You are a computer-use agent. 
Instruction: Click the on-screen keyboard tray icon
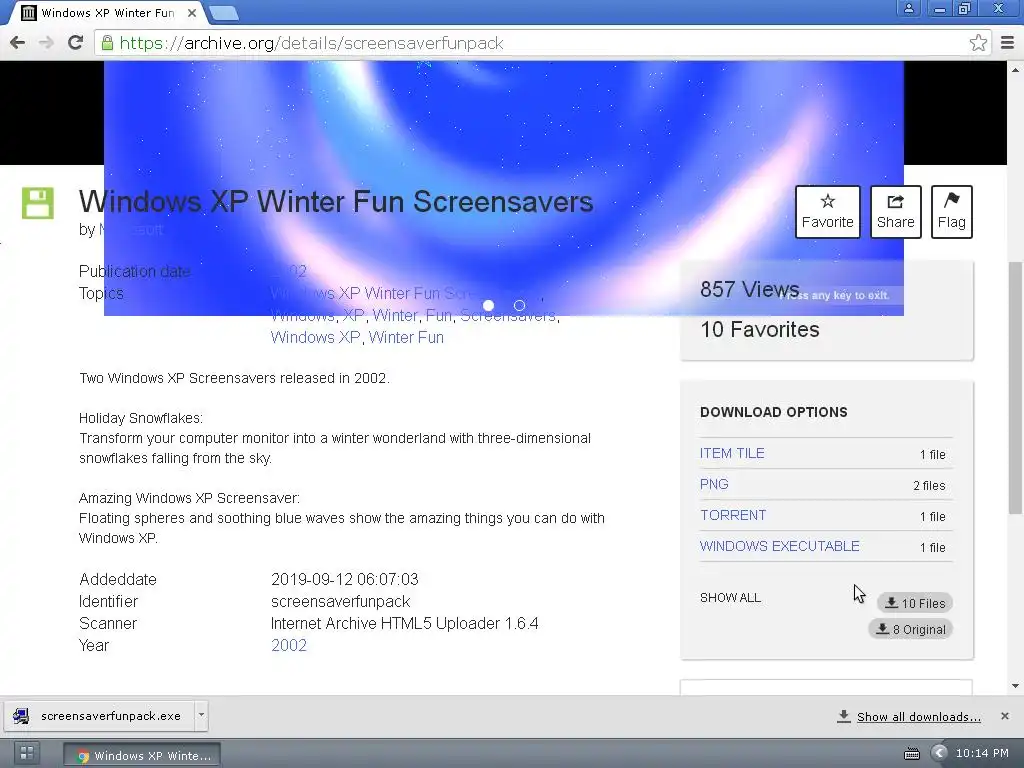pos(912,754)
